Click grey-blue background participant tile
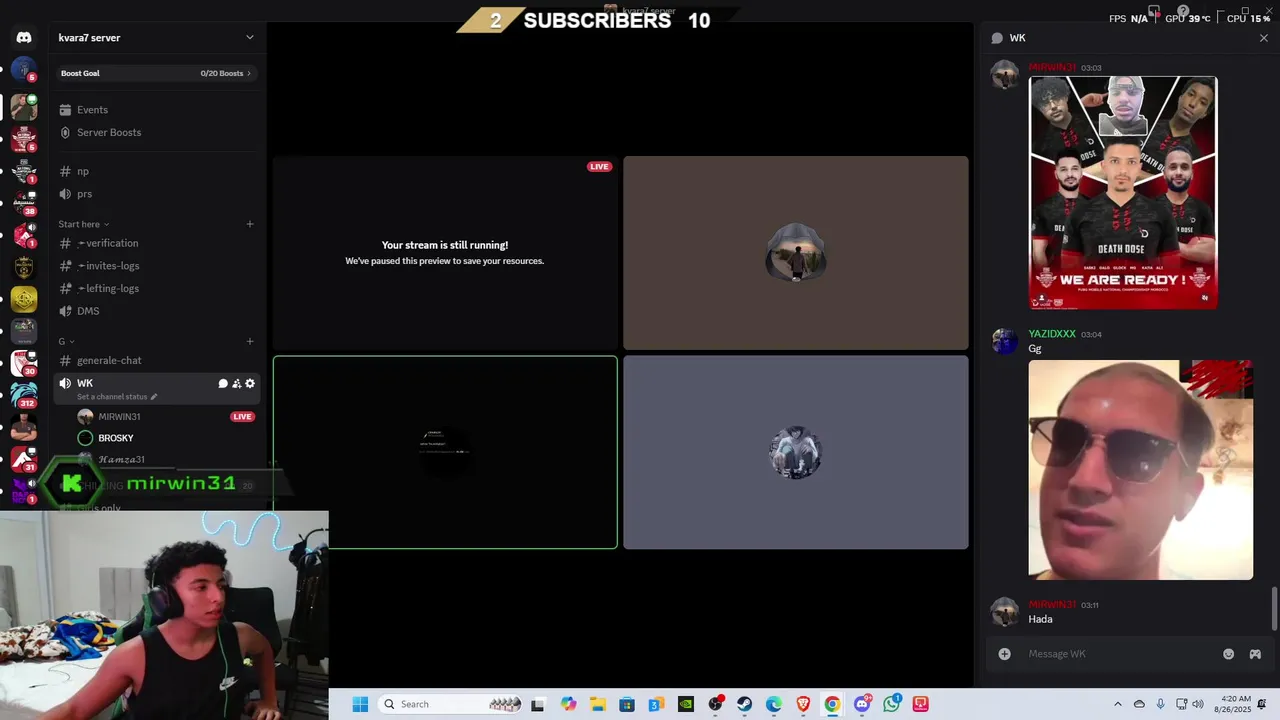1280x720 pixels. point(796,452)
